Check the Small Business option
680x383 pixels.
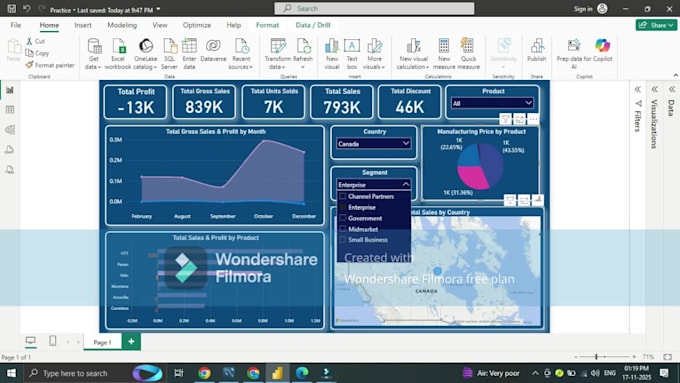[x=343, y=239]
